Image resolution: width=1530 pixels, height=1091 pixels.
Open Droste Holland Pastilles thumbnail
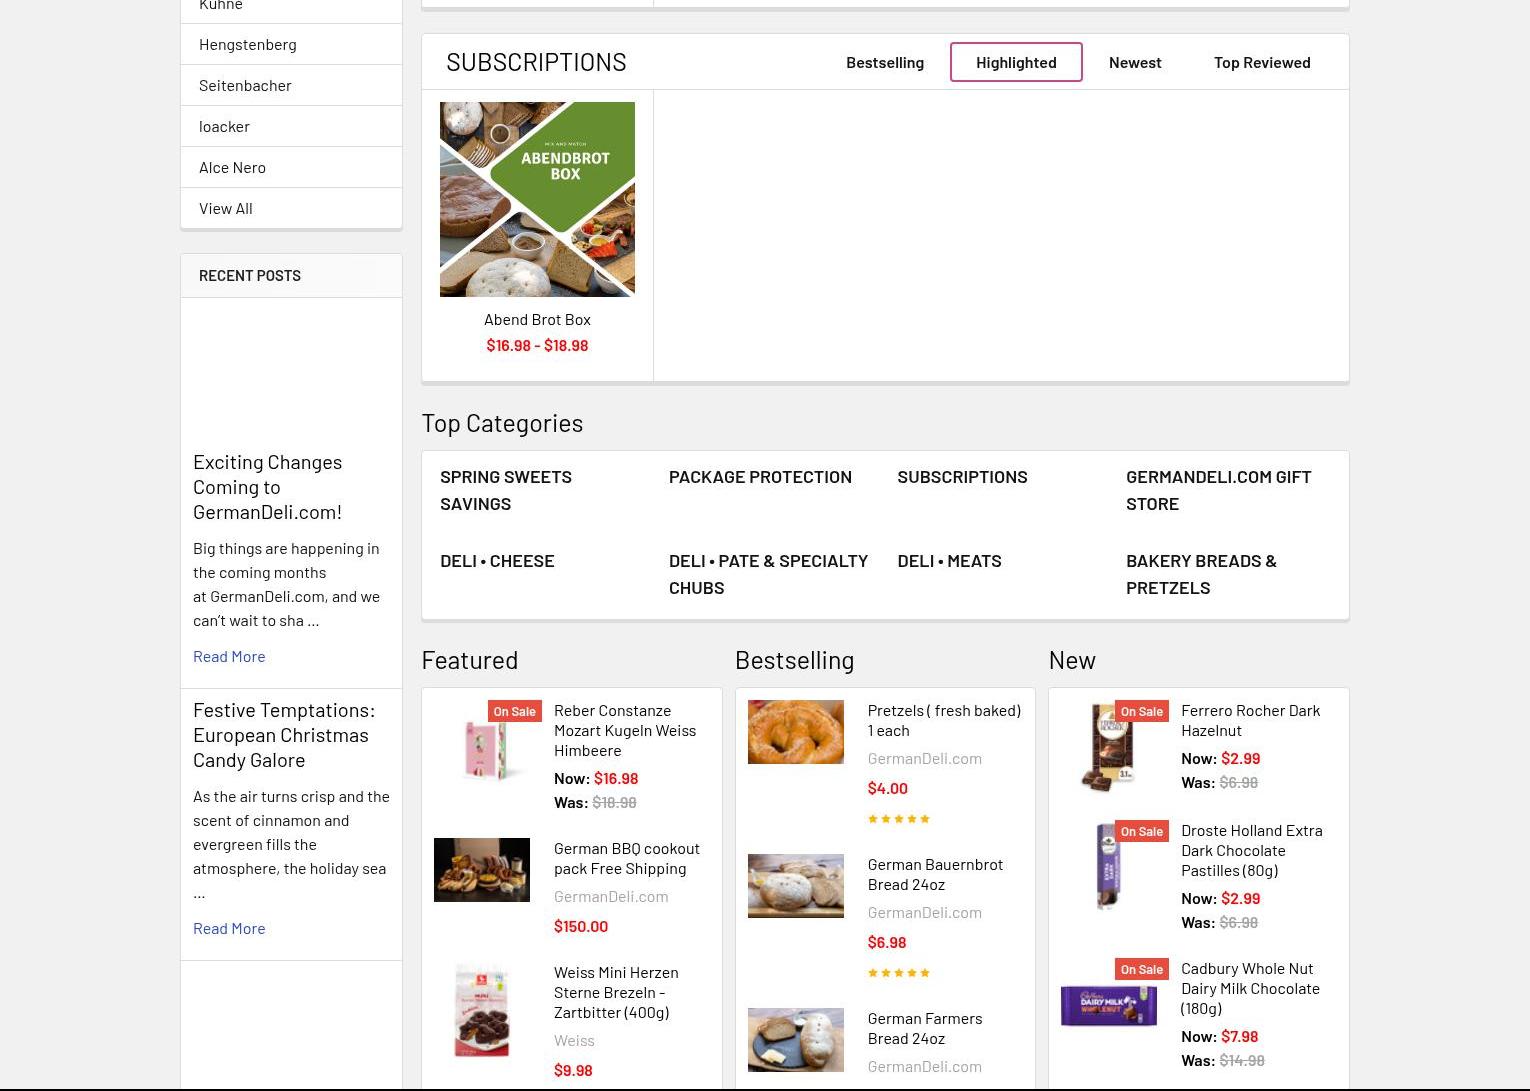tap(1109, 866)
